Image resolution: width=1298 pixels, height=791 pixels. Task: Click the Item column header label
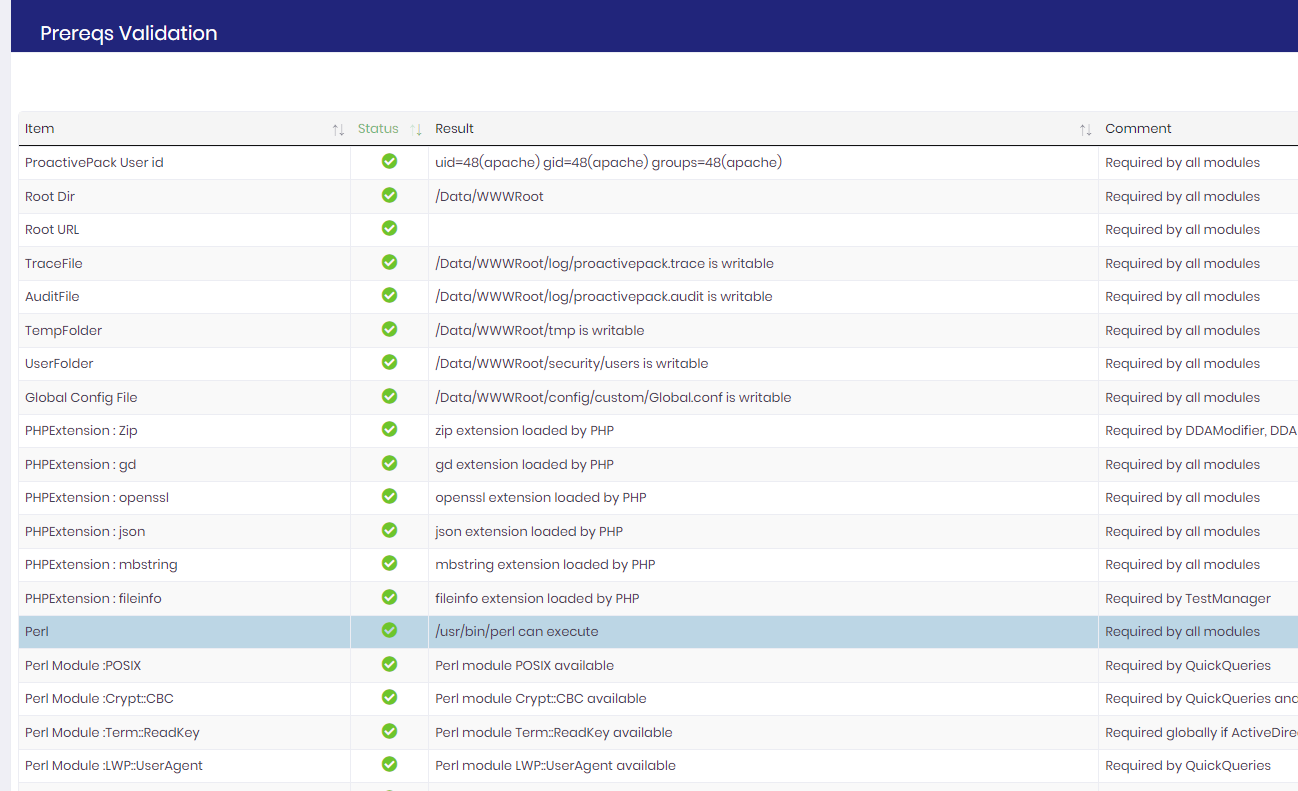[40, 129]
